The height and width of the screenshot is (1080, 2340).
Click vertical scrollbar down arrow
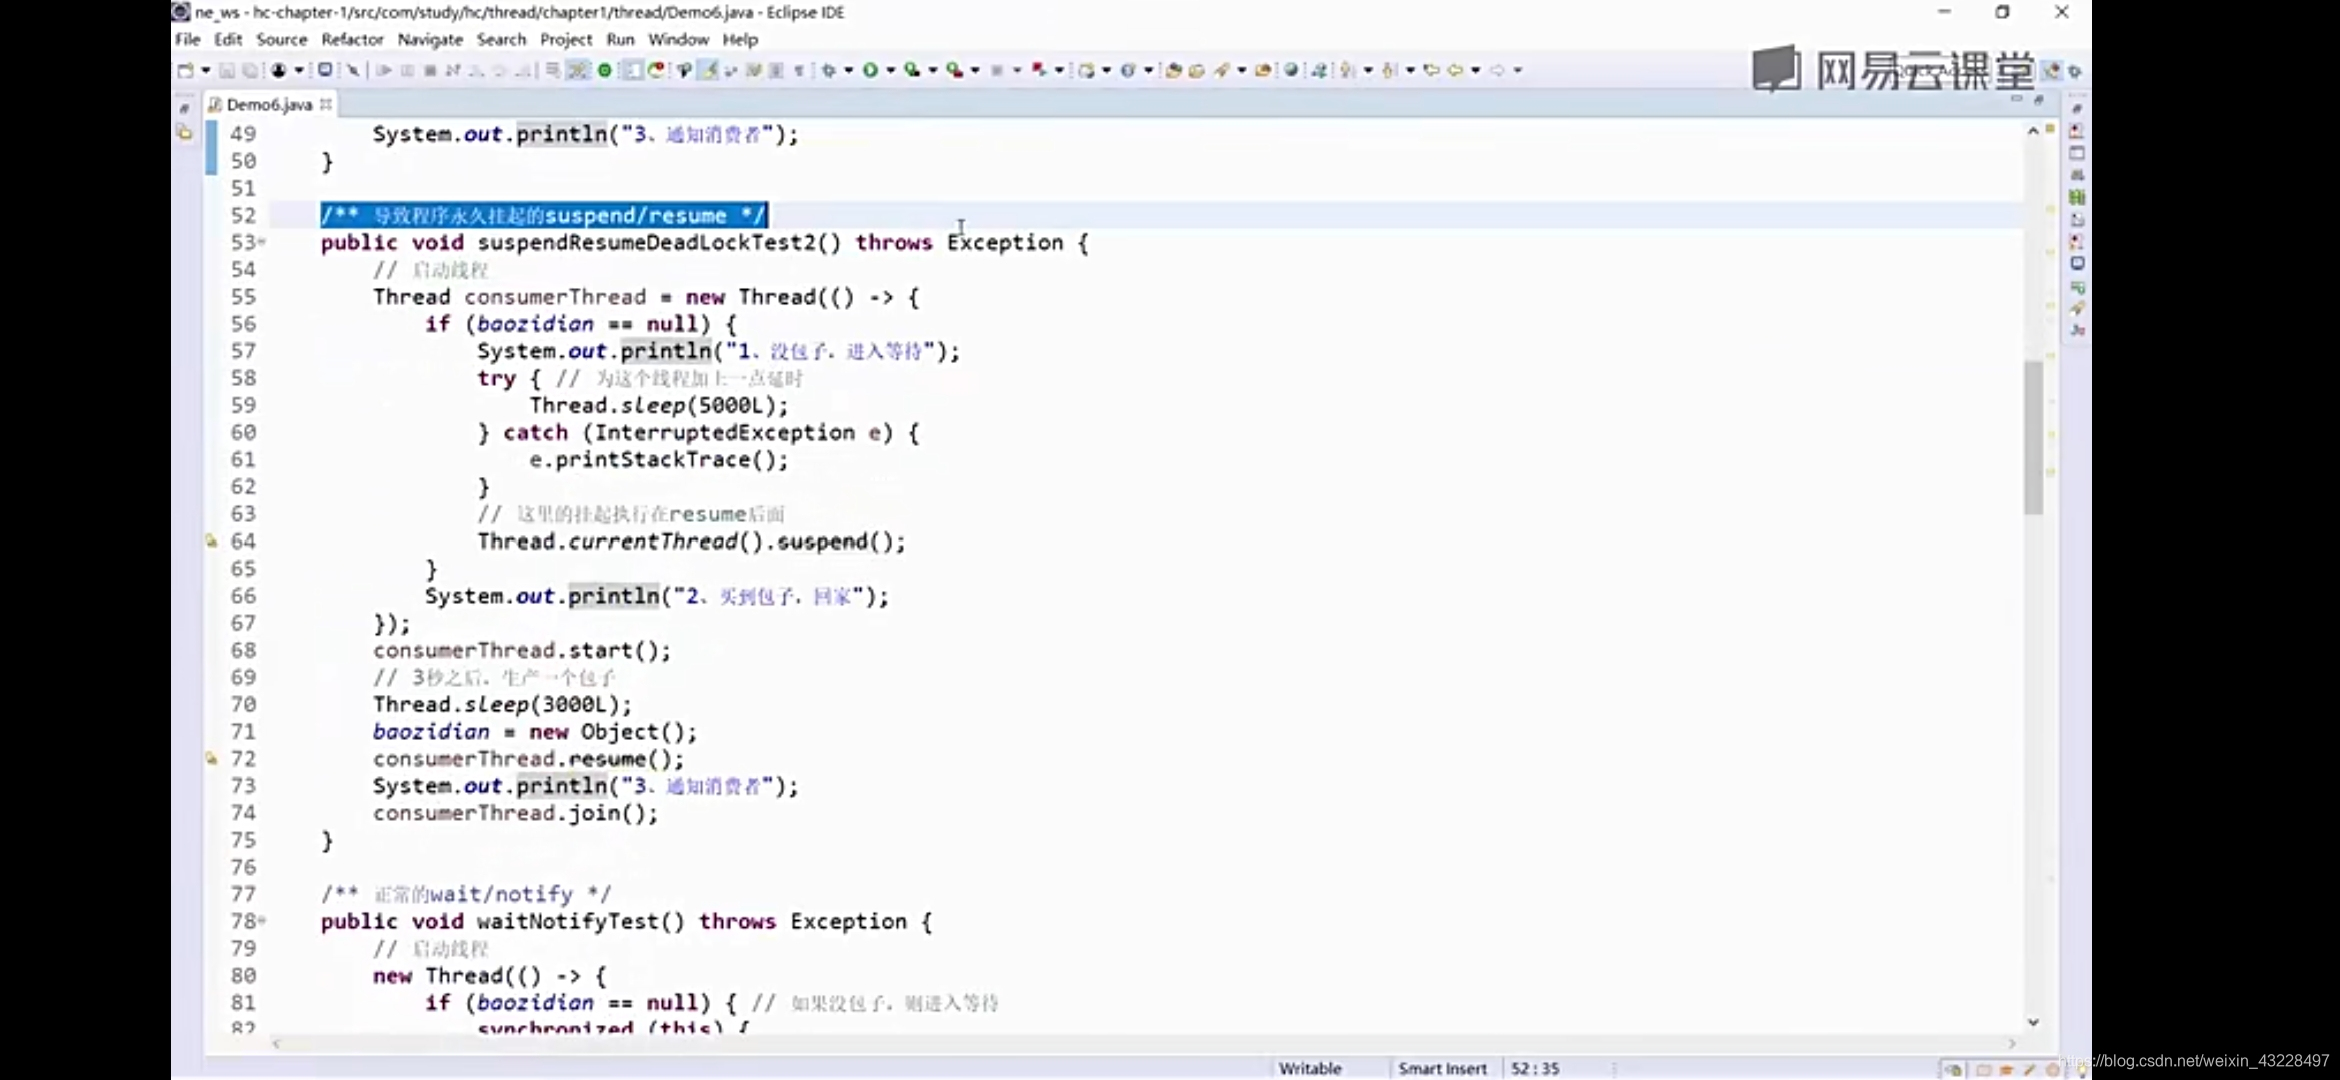pyautogui.click(x=2033, y=1022)
